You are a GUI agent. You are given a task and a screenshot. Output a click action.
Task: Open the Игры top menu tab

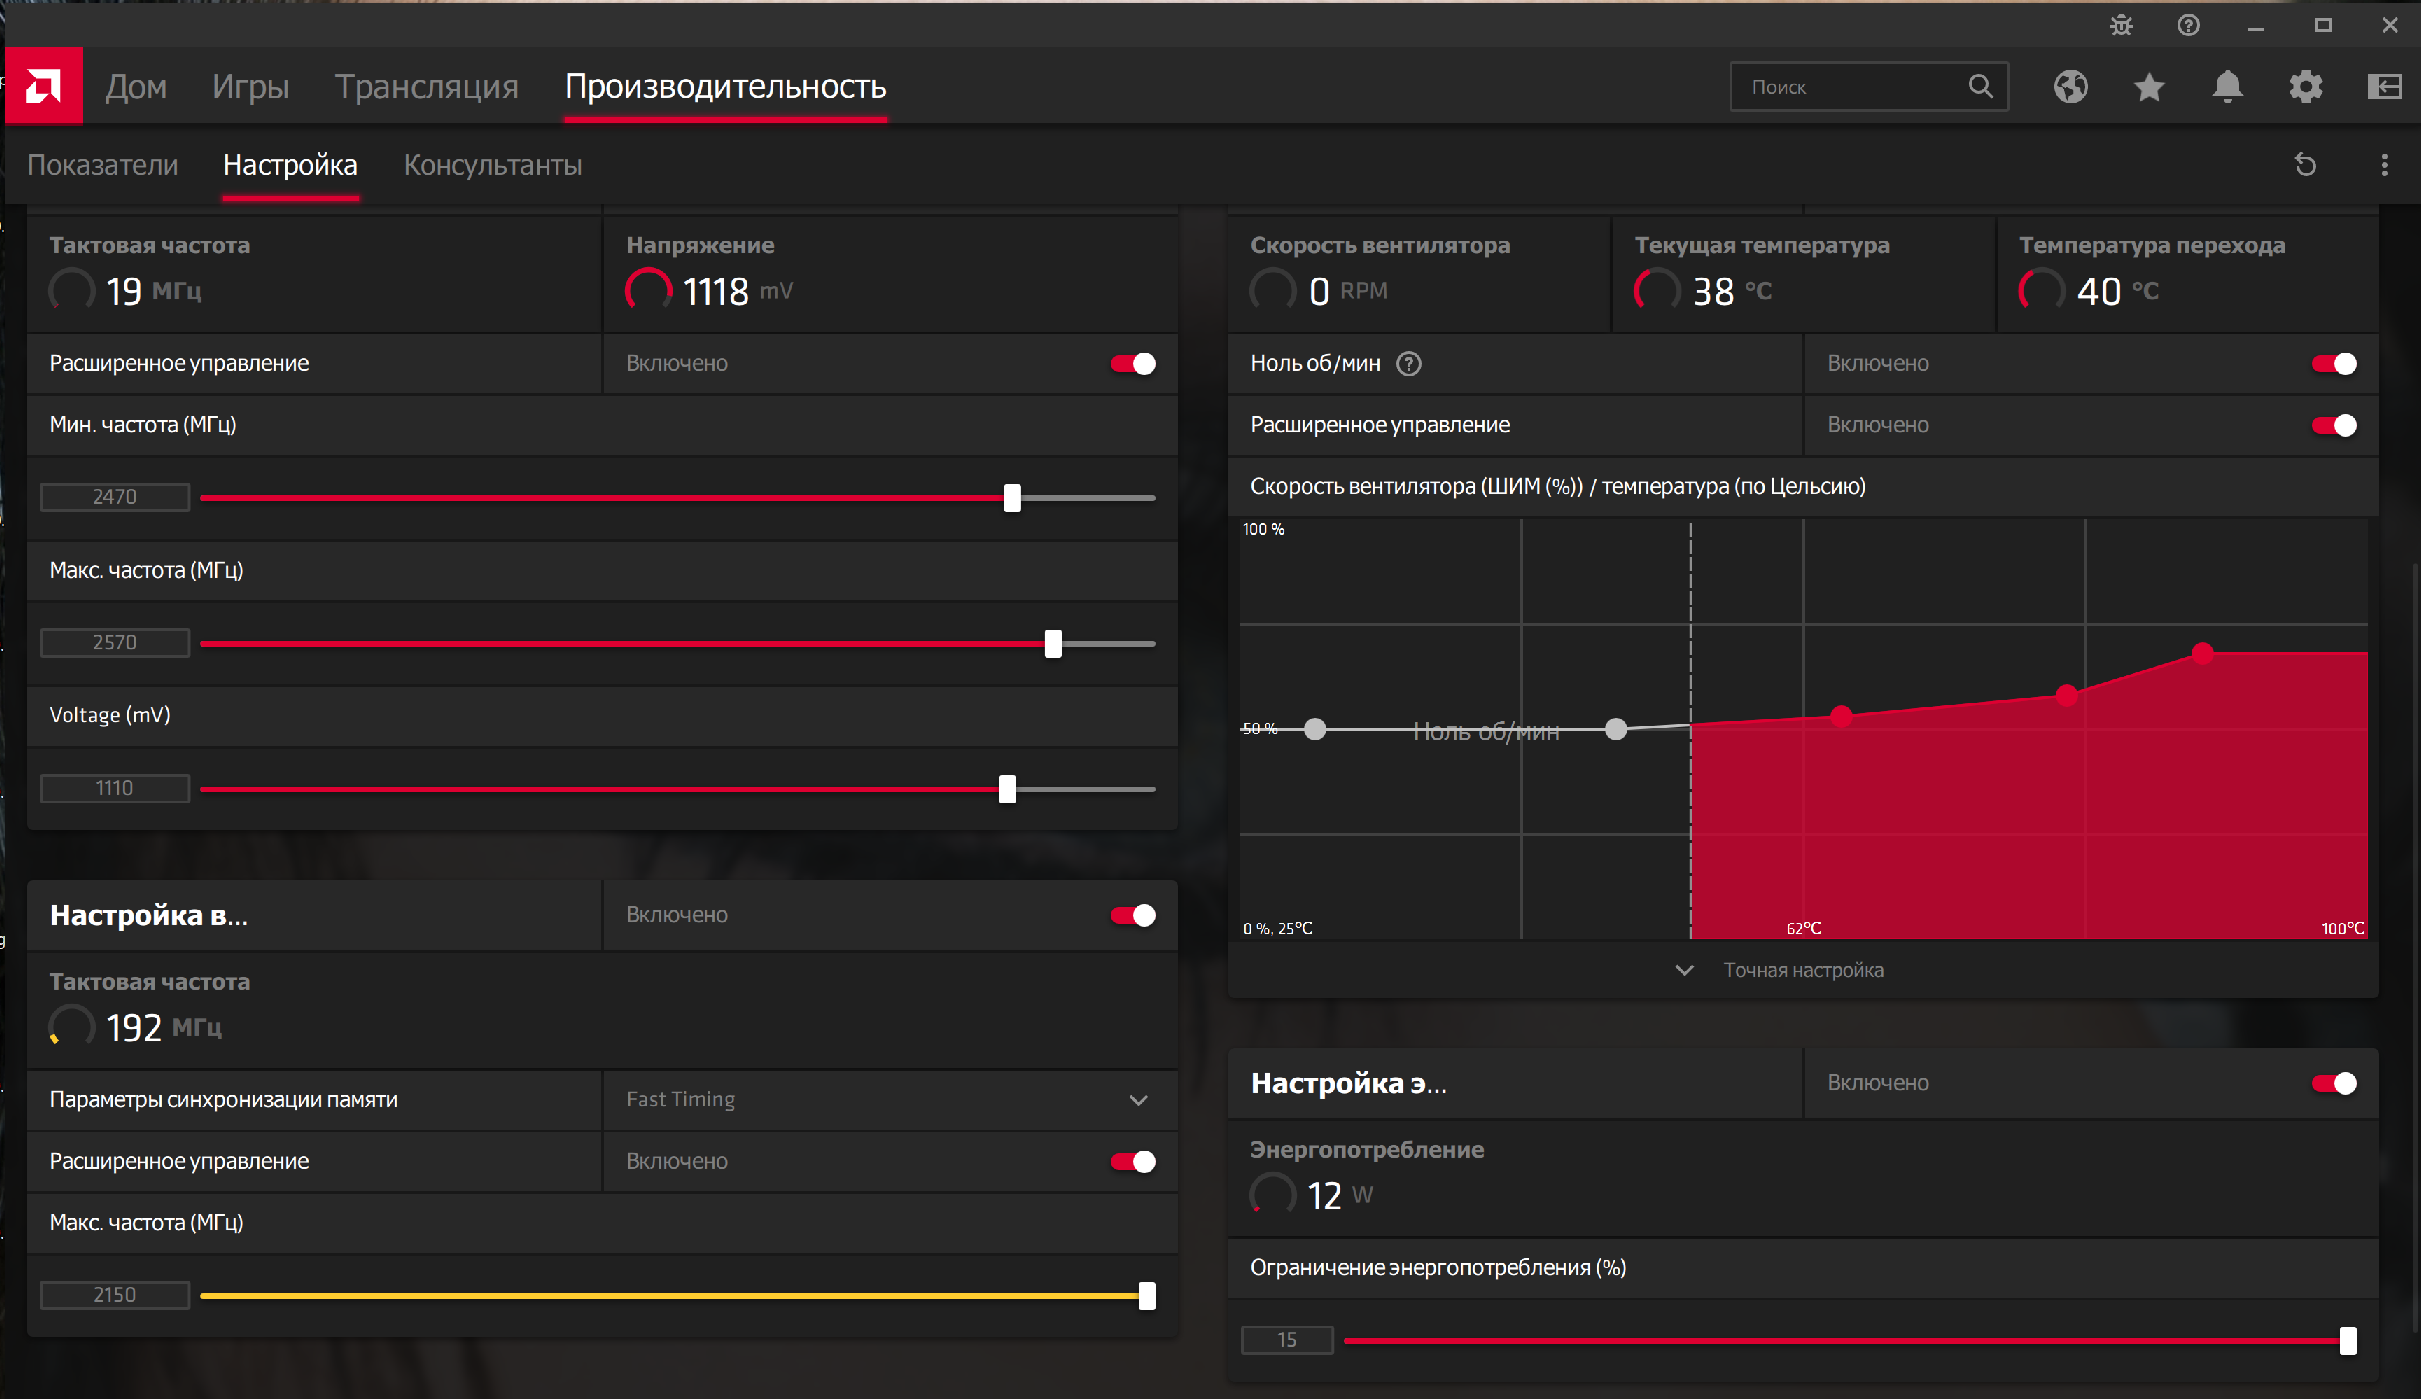(250, 87)
